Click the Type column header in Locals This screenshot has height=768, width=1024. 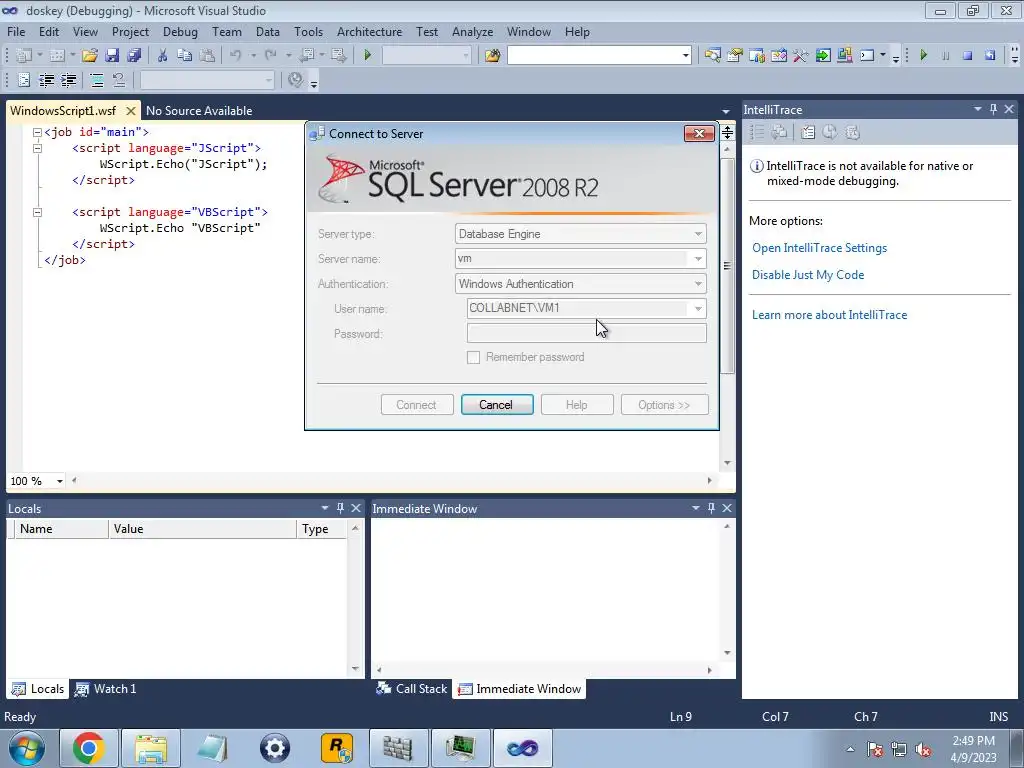(x=322, y=529)
